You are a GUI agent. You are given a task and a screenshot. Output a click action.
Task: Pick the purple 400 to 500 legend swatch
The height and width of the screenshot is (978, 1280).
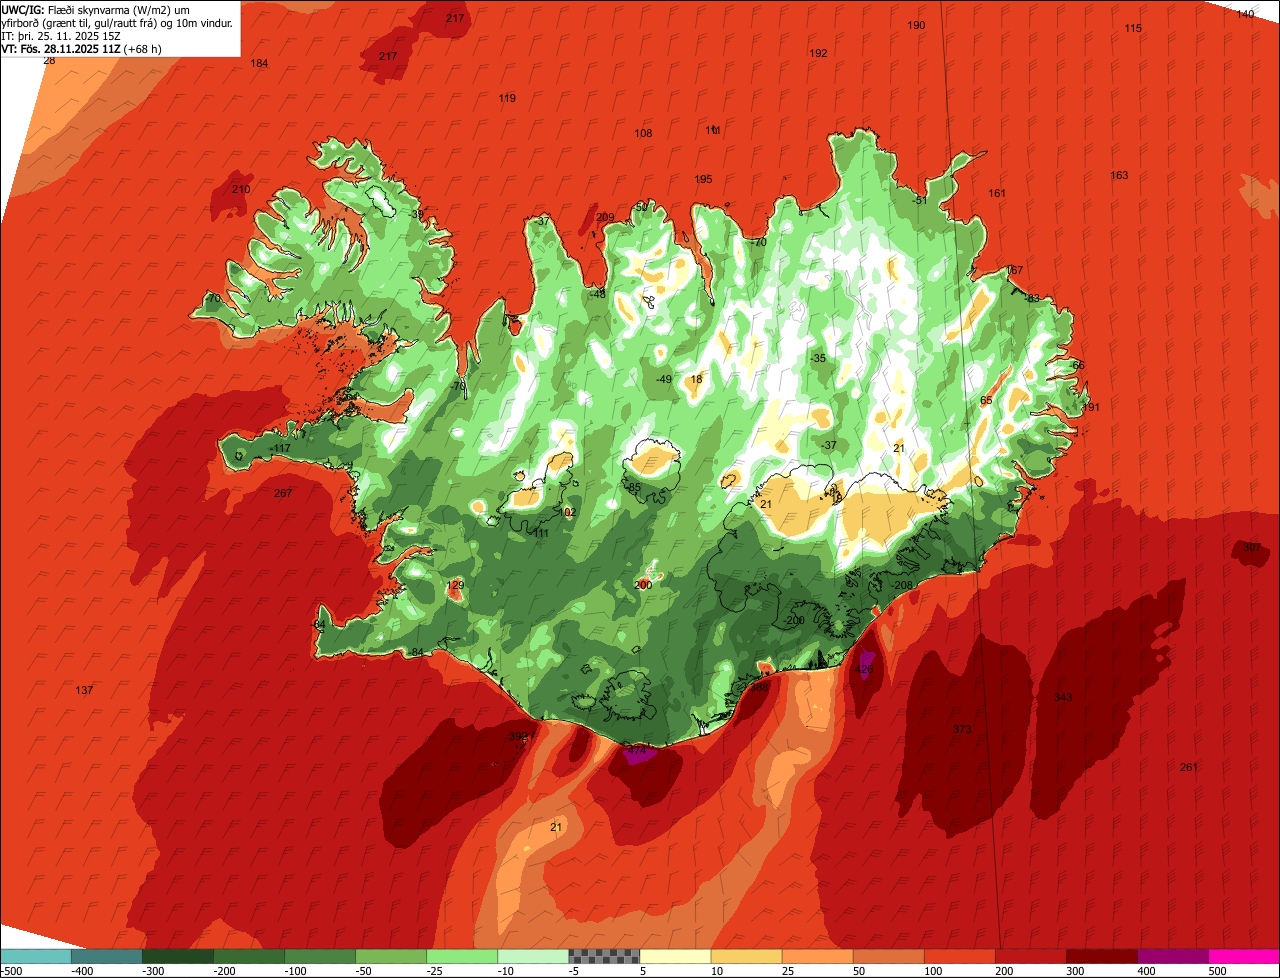tap(1173, 956)
